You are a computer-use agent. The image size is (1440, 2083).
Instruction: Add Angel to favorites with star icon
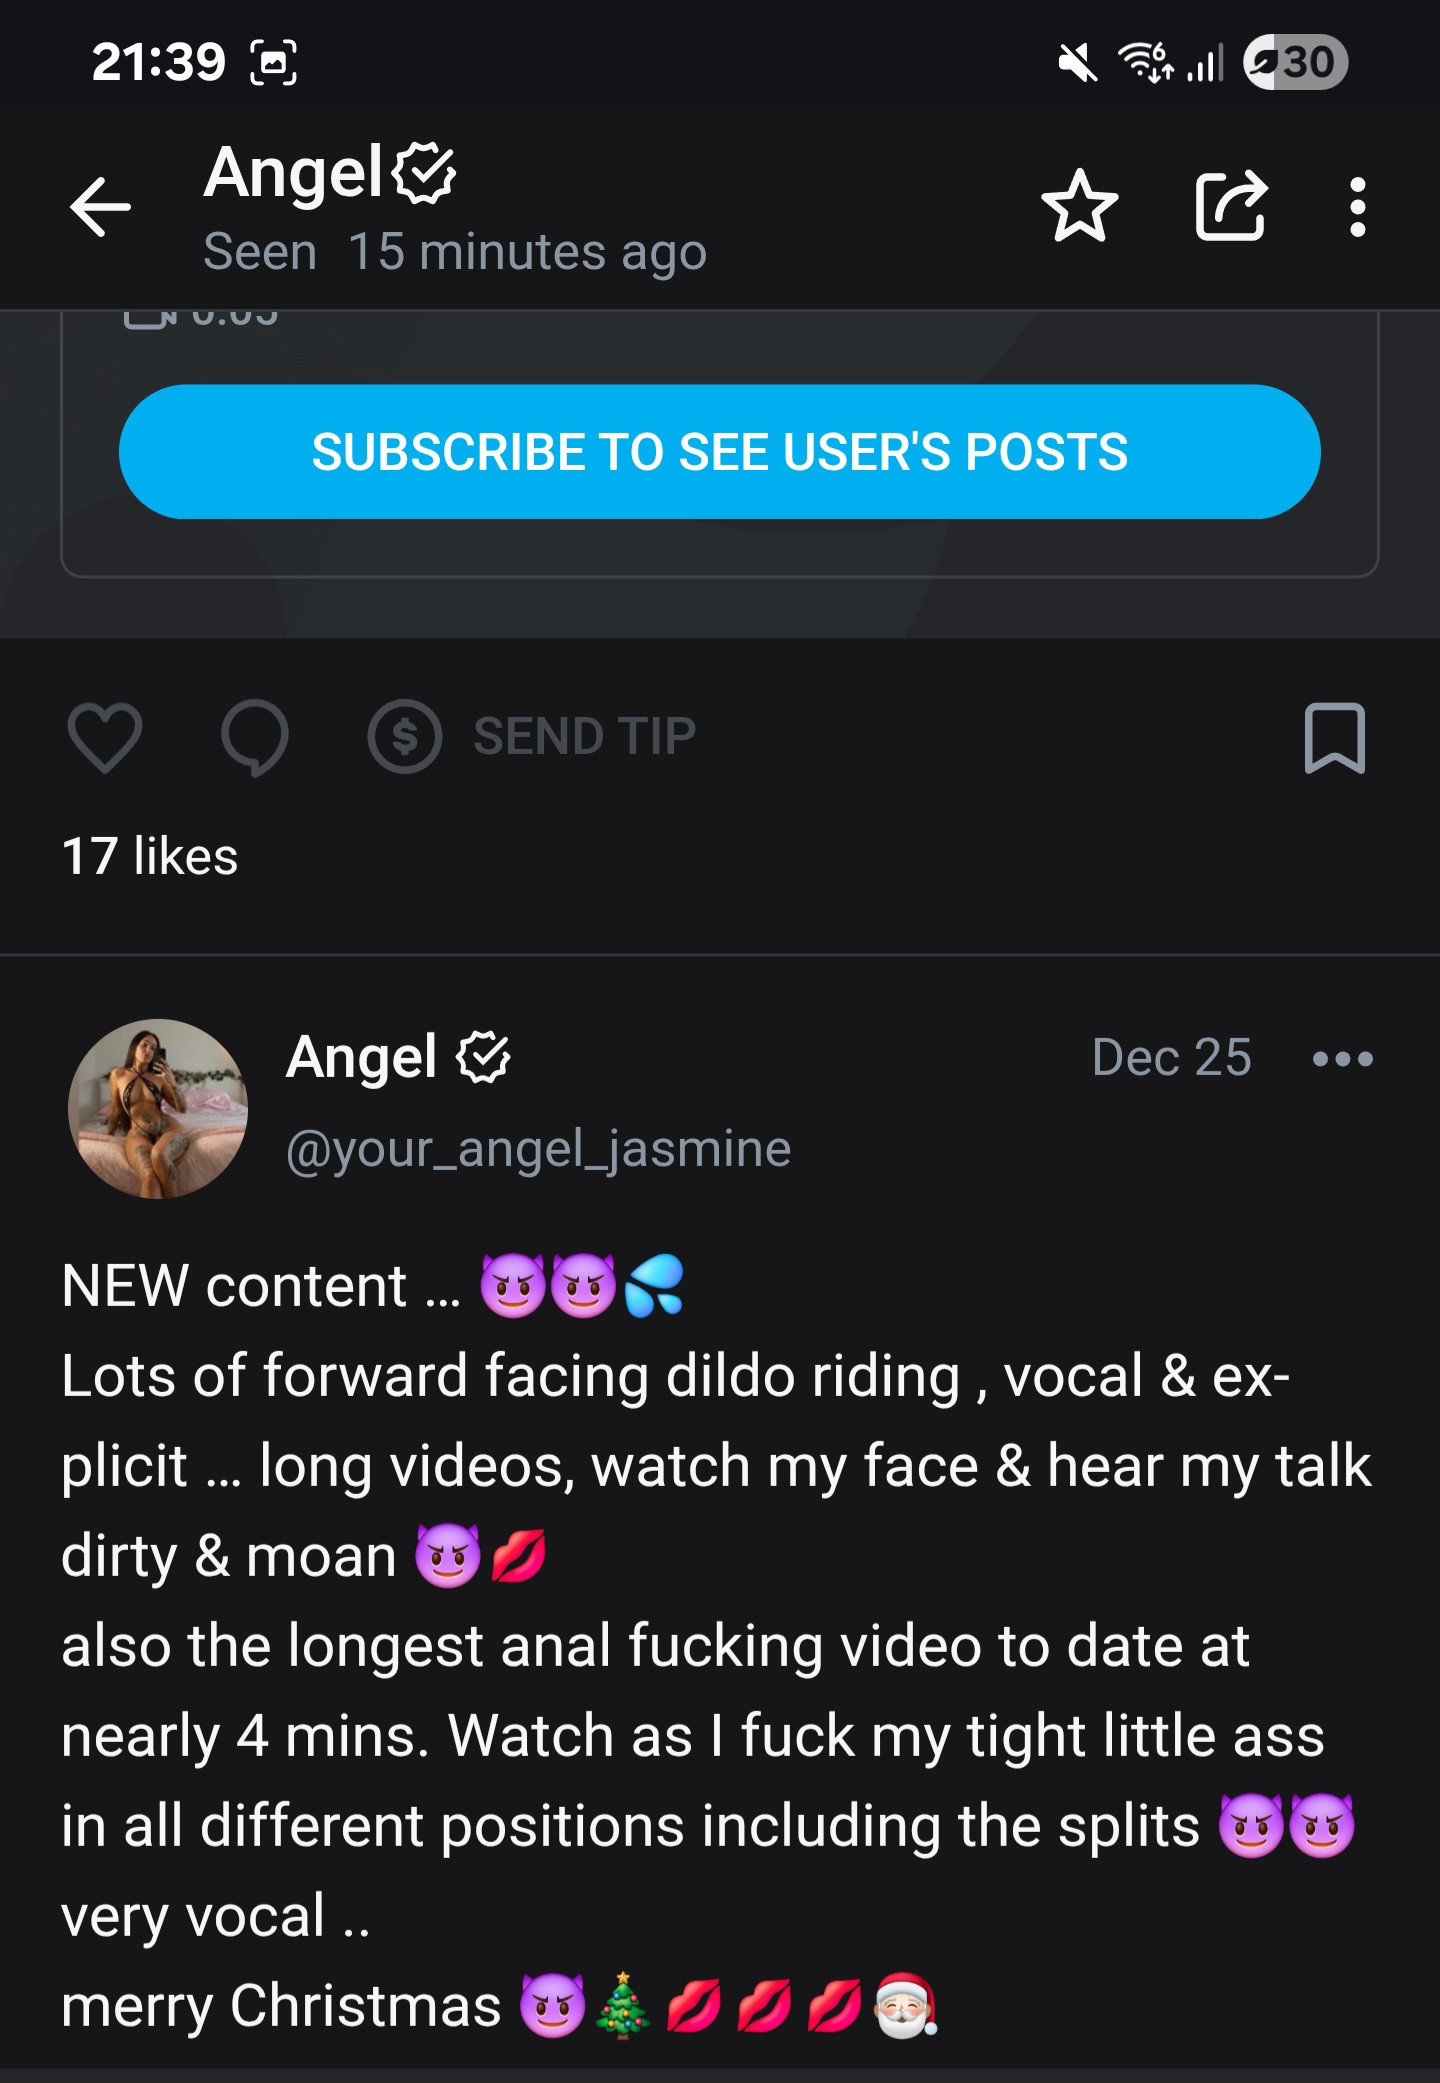click(1079, 206)
